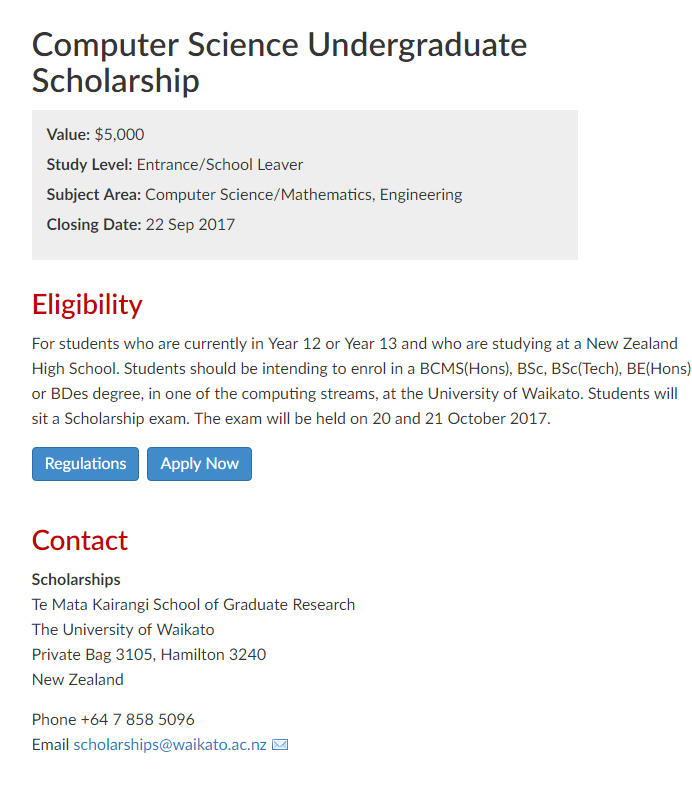Click The University of Waikato address line
The height and width of the screenshot is (787, 692).
123,630
